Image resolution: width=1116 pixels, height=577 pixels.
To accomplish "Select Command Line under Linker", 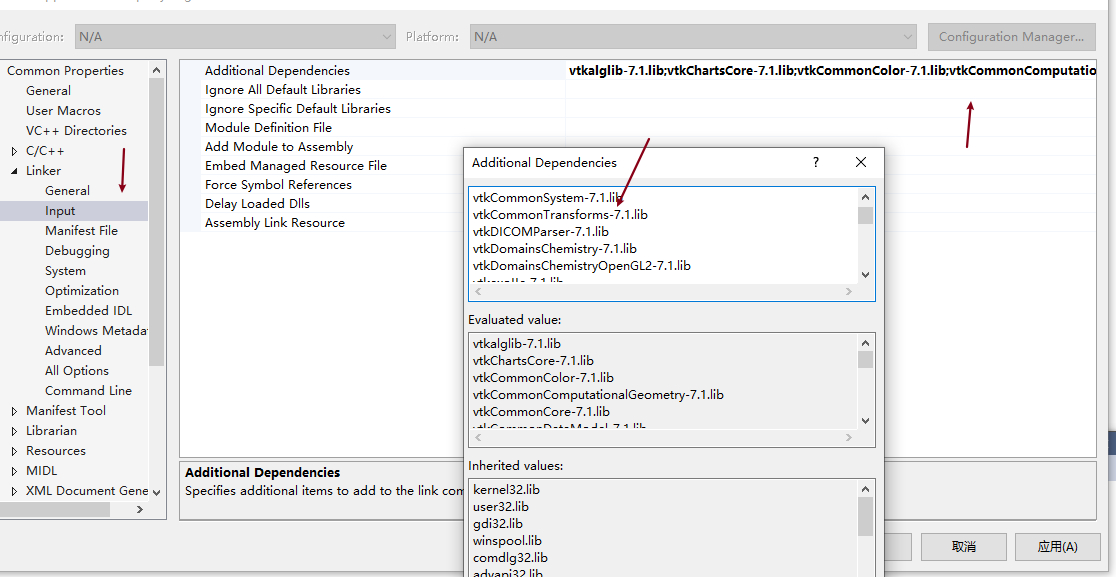I will (x=86, y=390).
